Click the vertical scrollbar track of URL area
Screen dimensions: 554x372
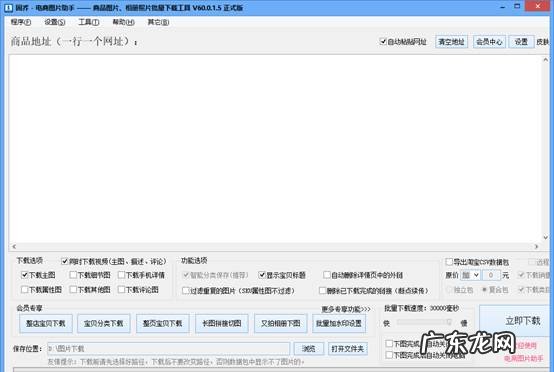click(x=546, y=148)
